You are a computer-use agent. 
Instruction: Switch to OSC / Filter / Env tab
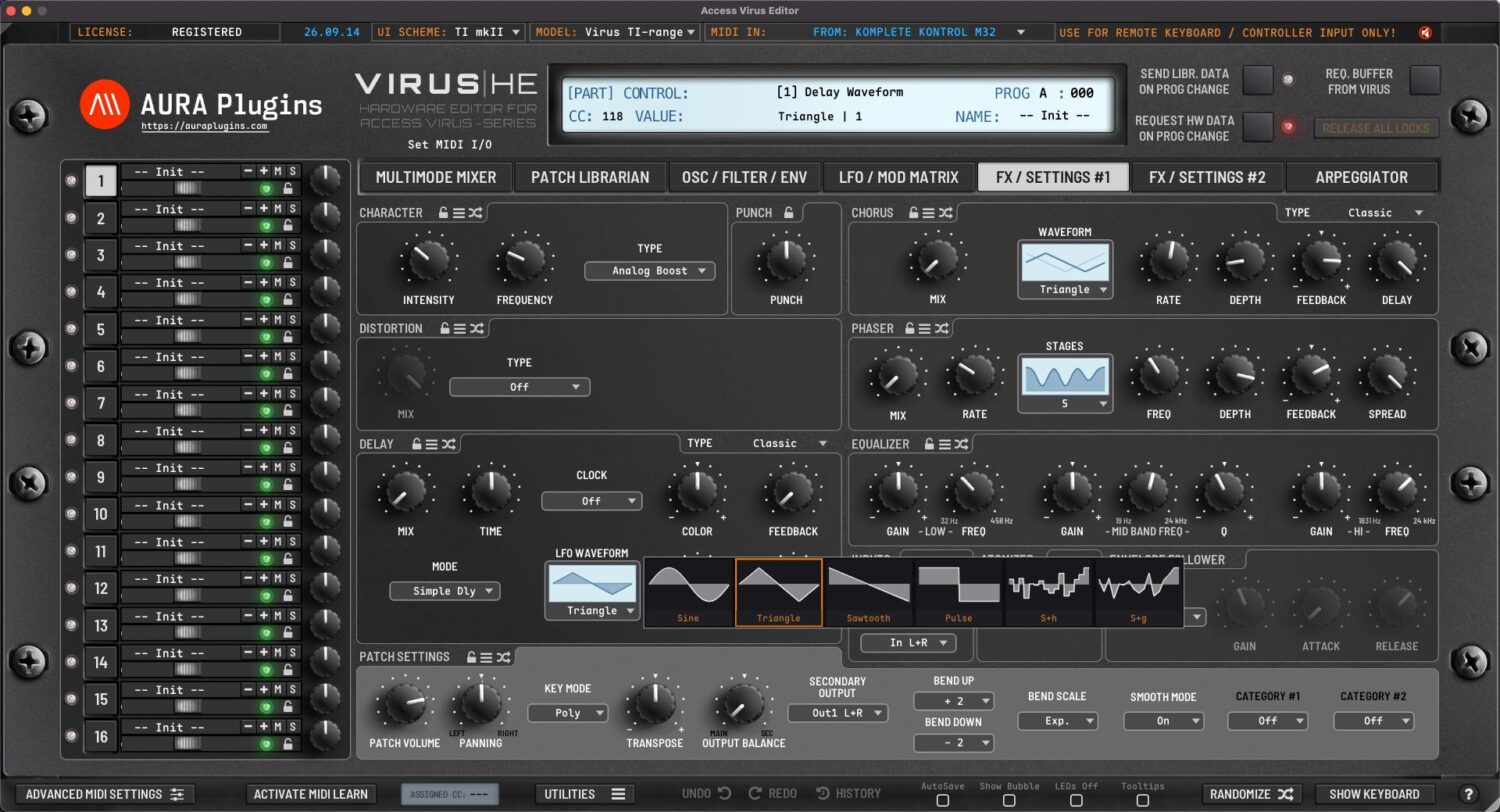coord(744,177)
